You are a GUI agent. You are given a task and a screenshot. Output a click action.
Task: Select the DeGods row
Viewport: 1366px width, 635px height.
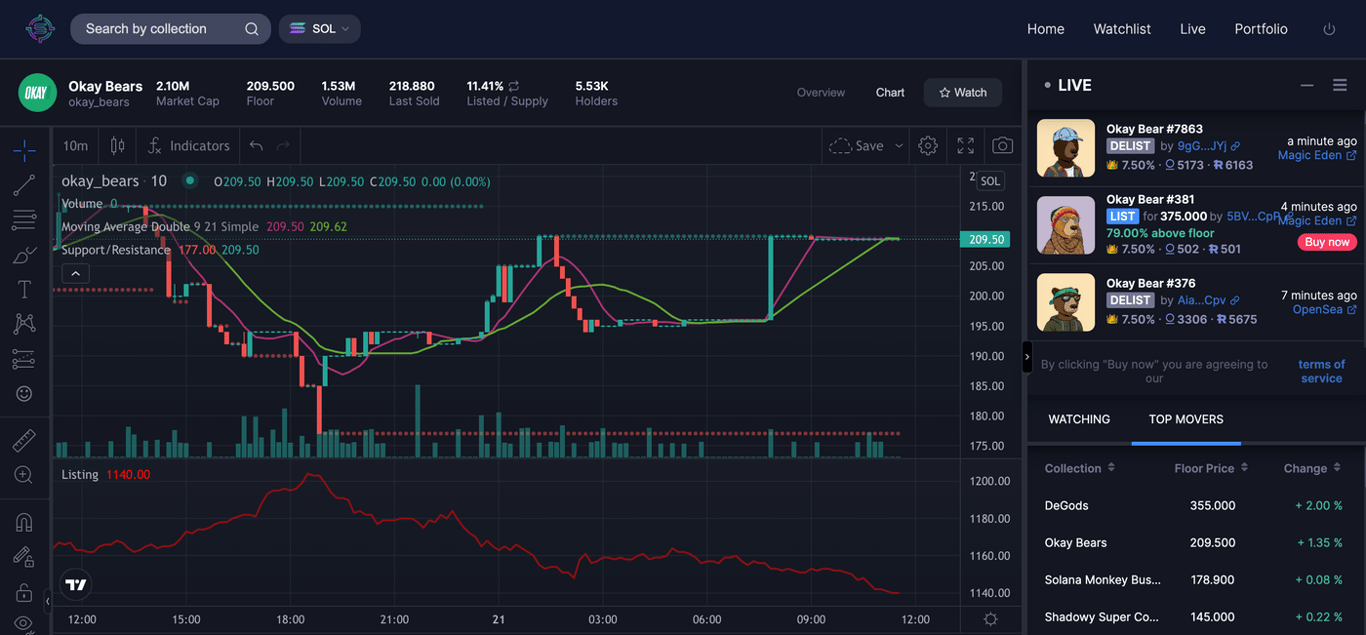[1196, 506]
